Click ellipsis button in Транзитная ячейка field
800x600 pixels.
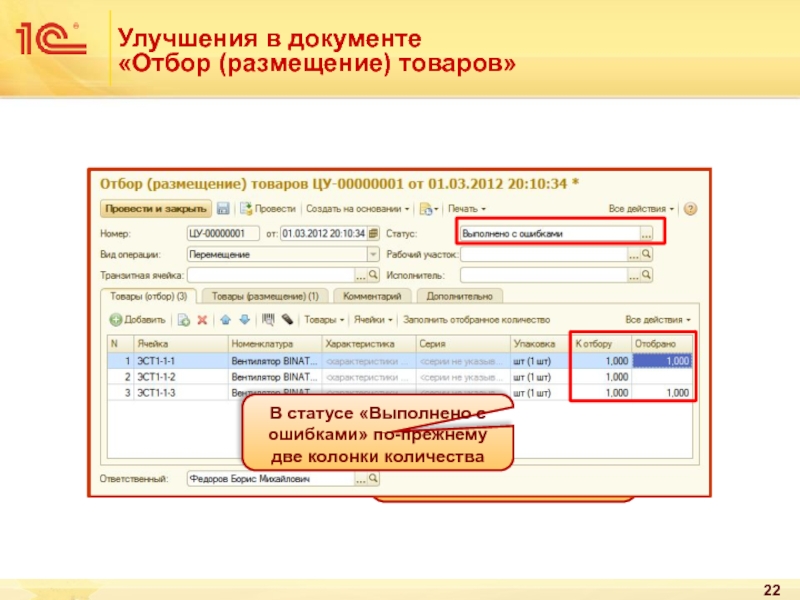(x=361, y=275)
